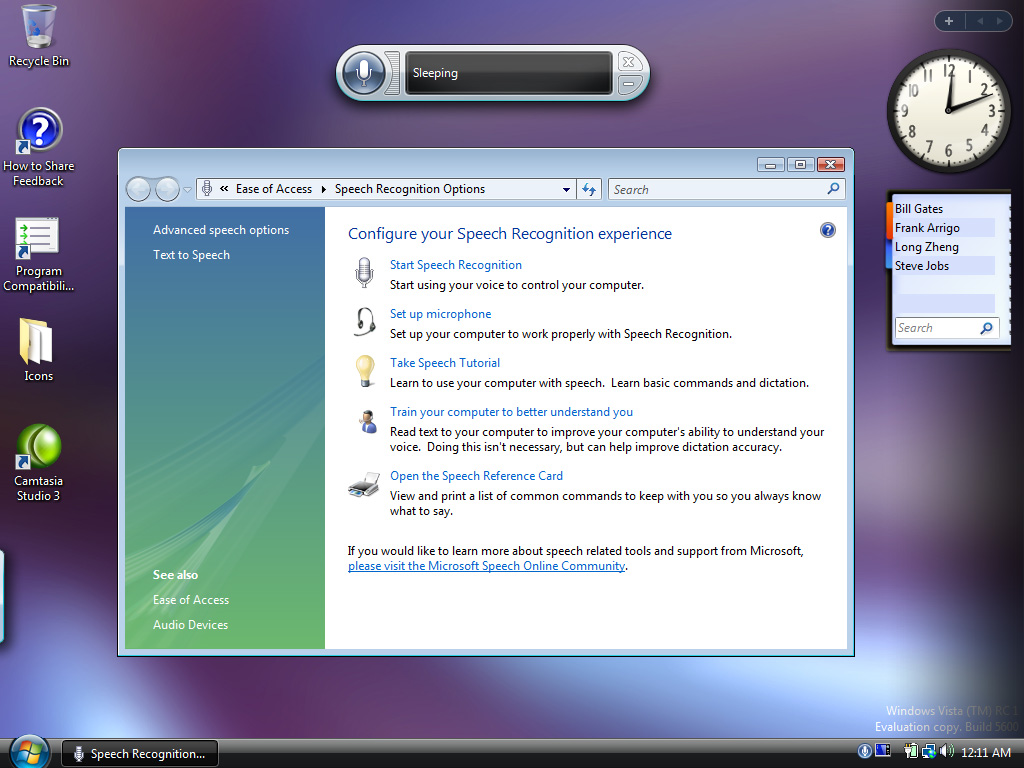Viewport: 1024px width, 768px height.
Task: Open help using the question mark icon
Action: tap(827, 229)
